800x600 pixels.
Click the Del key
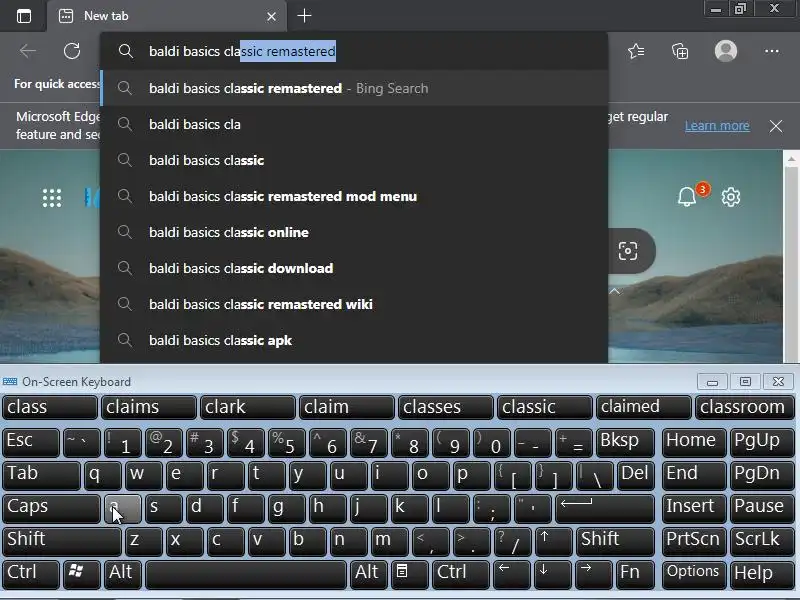pyautogui.click(x=635, y=475)
